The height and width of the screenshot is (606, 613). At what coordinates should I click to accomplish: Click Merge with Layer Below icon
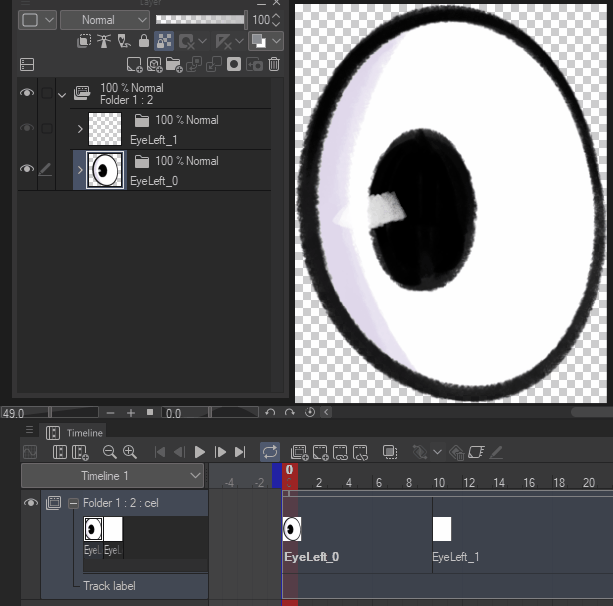(214, 65)
